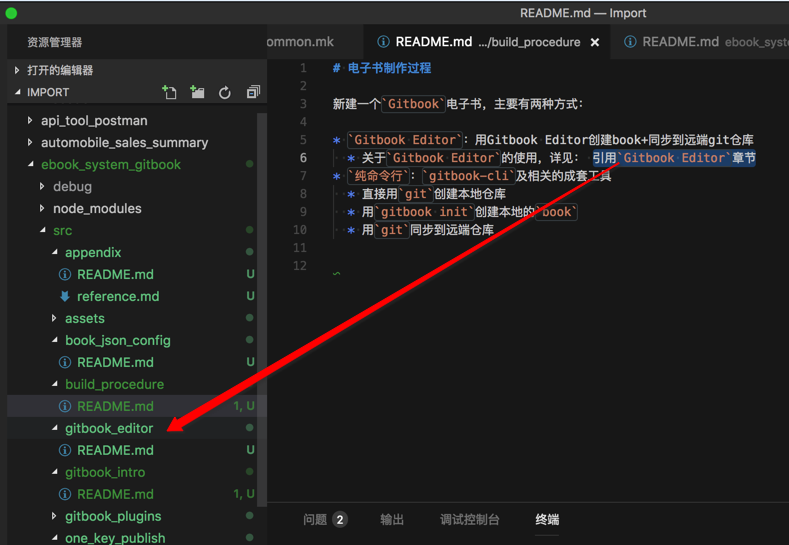Screen dimensions: 789x545
Task: Collapse the gitbook_intro folder
Action: click(55, 472)
